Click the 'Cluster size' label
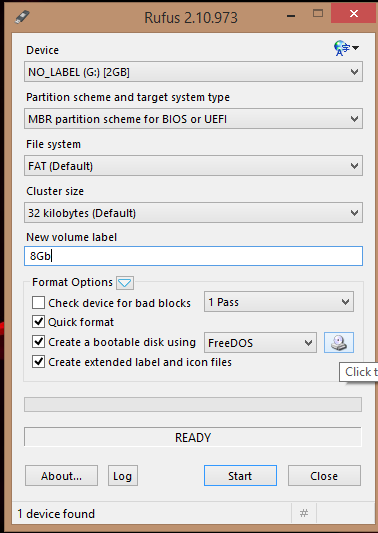378x533 pixels. click(x=55, y=191)
